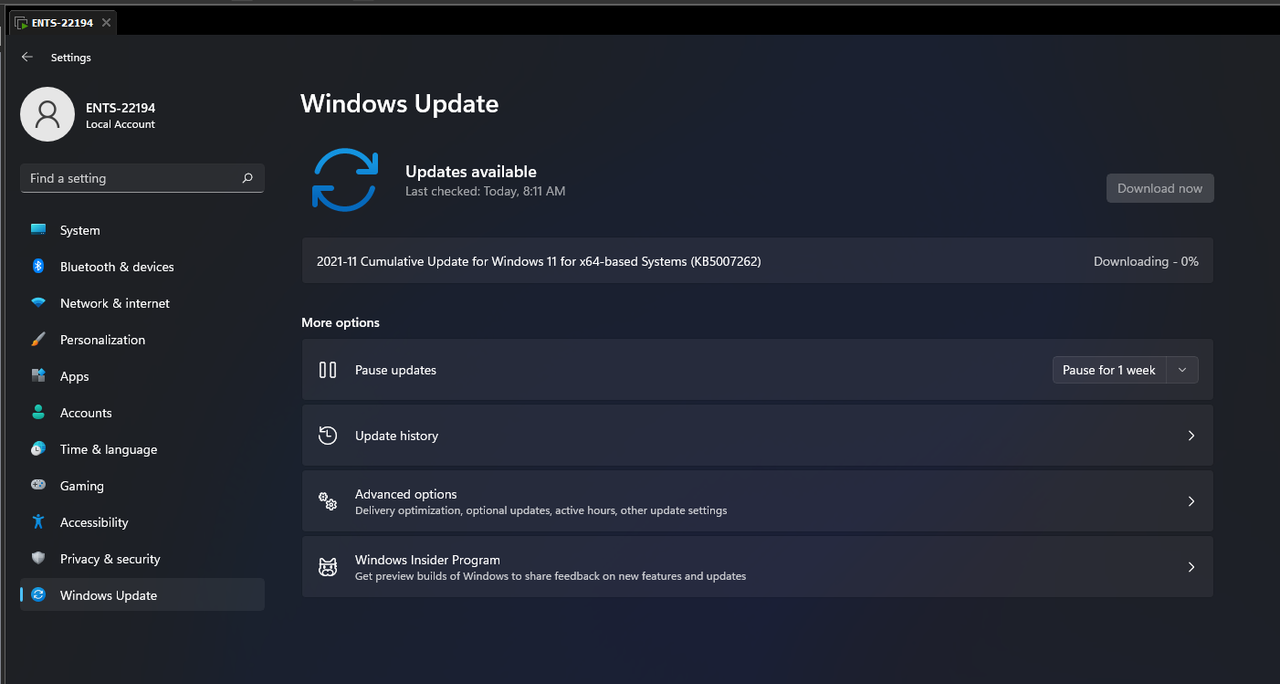Click the KB5007262 cumulative update entry
The height and width of the screenshot is (684, 1280).
pyautogui.click(x=757, y=261)
